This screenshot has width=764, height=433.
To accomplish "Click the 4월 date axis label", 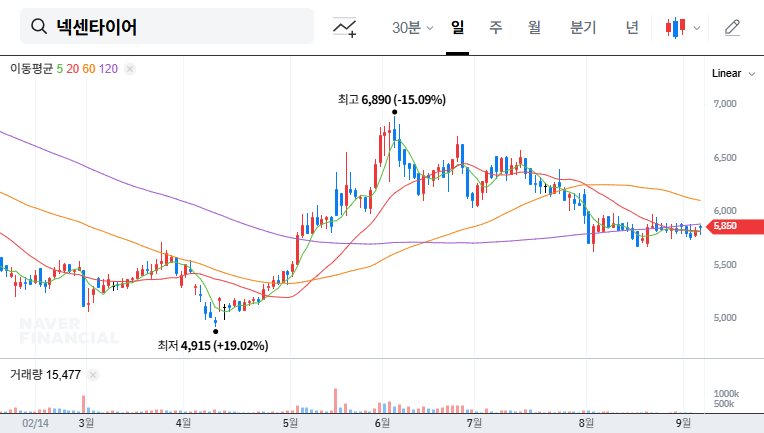I will click(183, 423).
